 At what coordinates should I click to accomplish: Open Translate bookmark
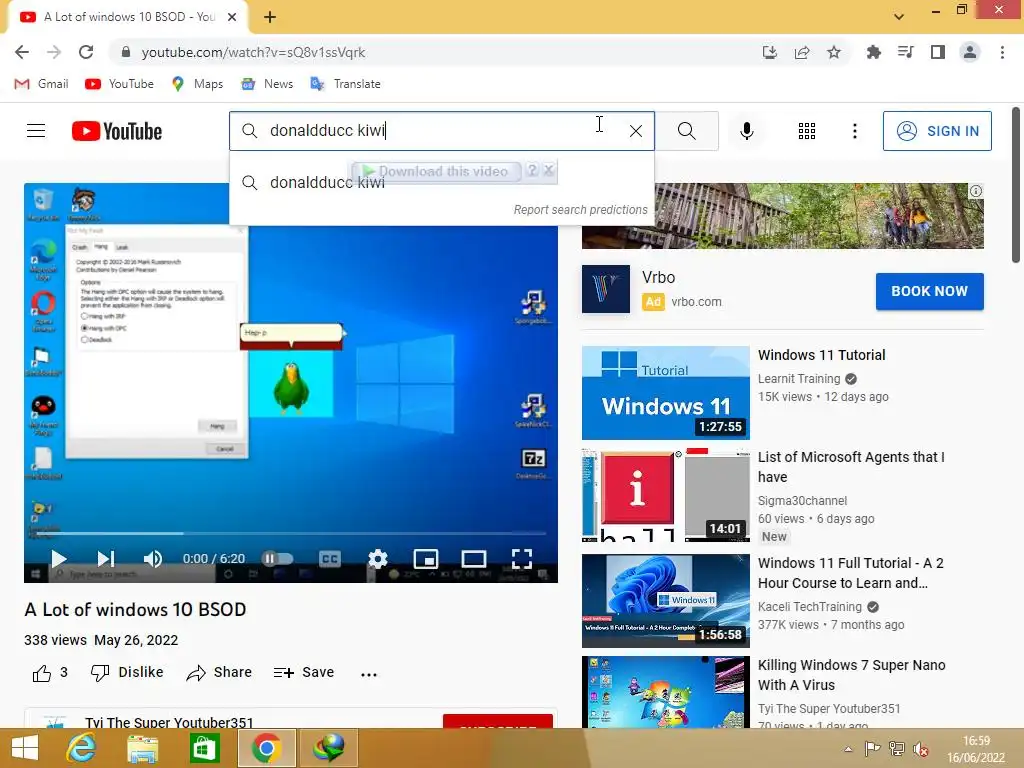point(345,84)
